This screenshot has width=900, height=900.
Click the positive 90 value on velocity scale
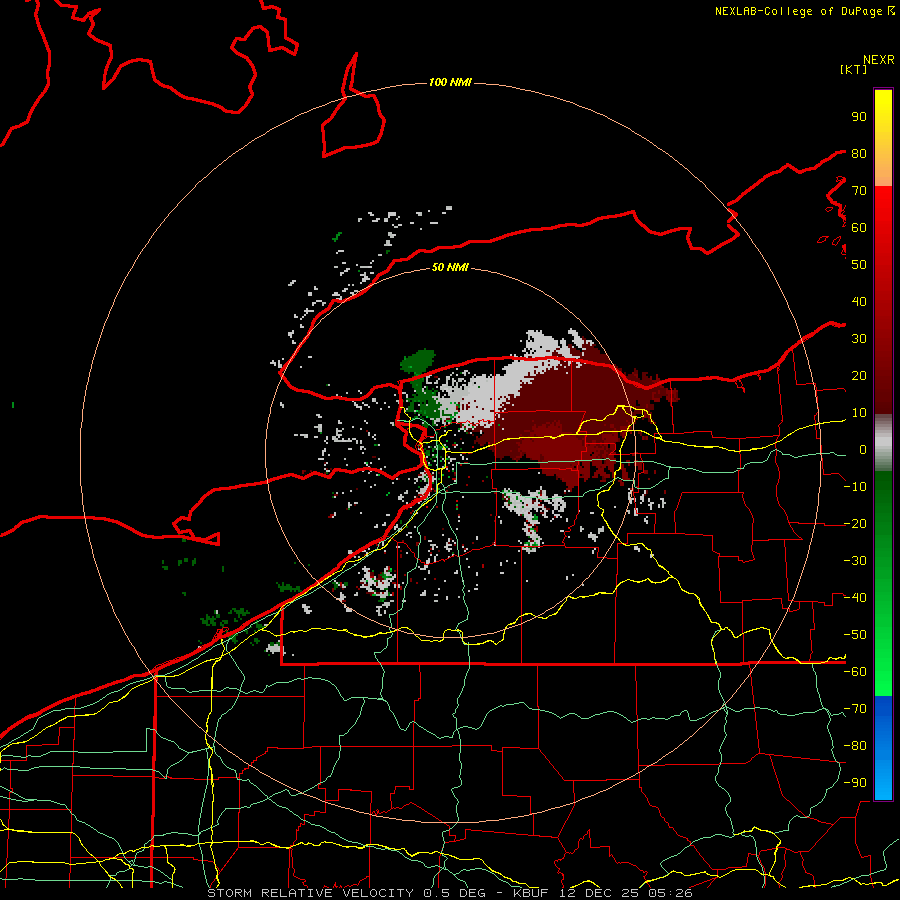(859, 117)
